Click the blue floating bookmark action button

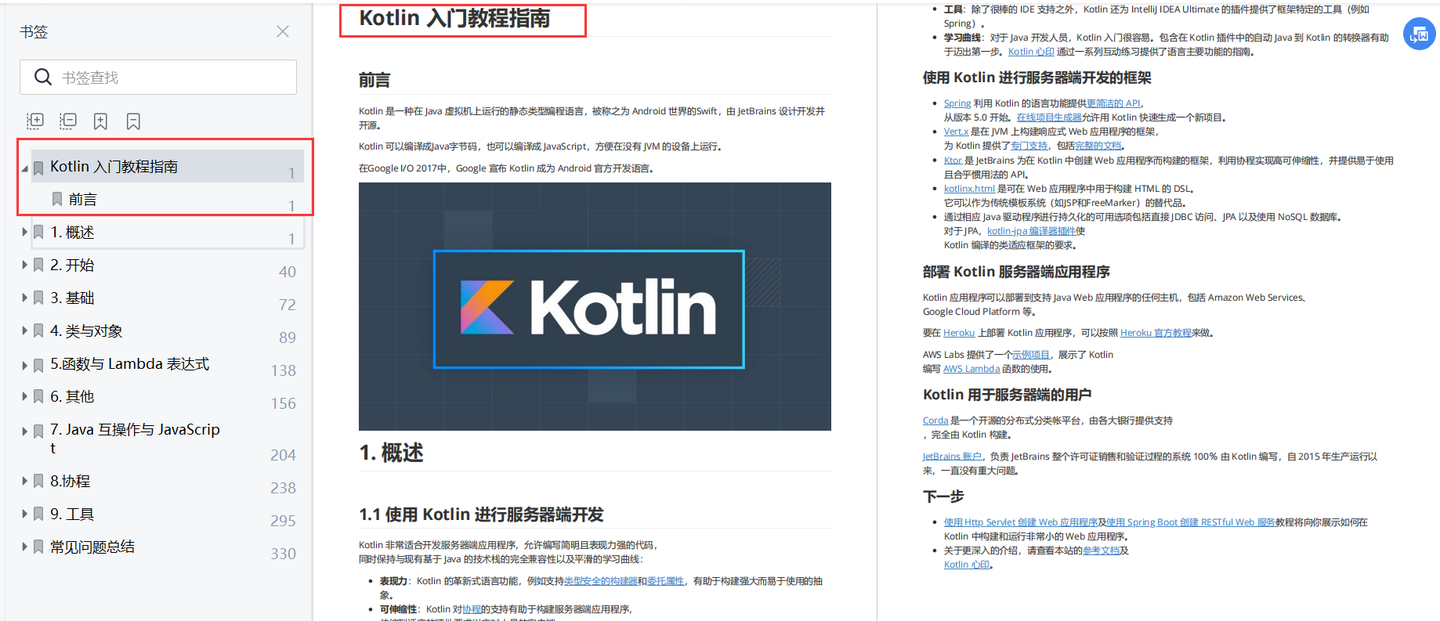[x=1419, y=33]
